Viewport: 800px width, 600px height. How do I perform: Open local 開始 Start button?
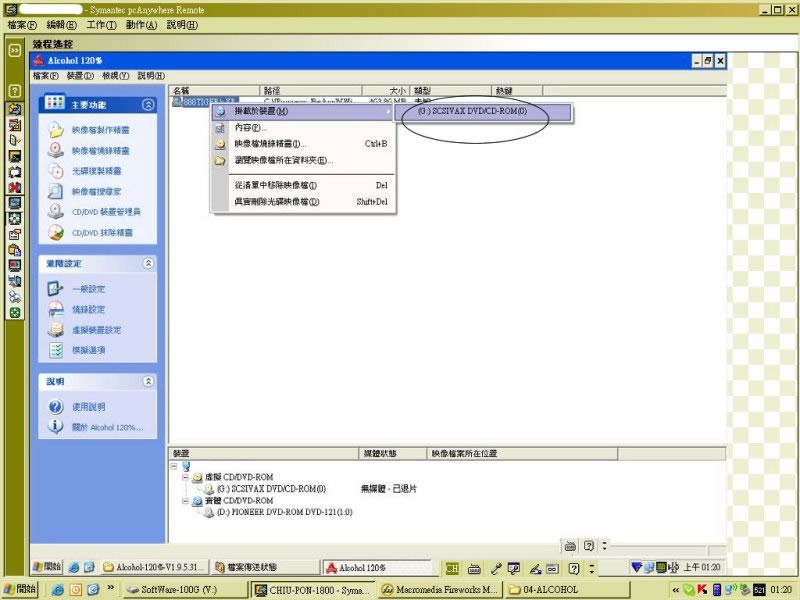point(20,589)
